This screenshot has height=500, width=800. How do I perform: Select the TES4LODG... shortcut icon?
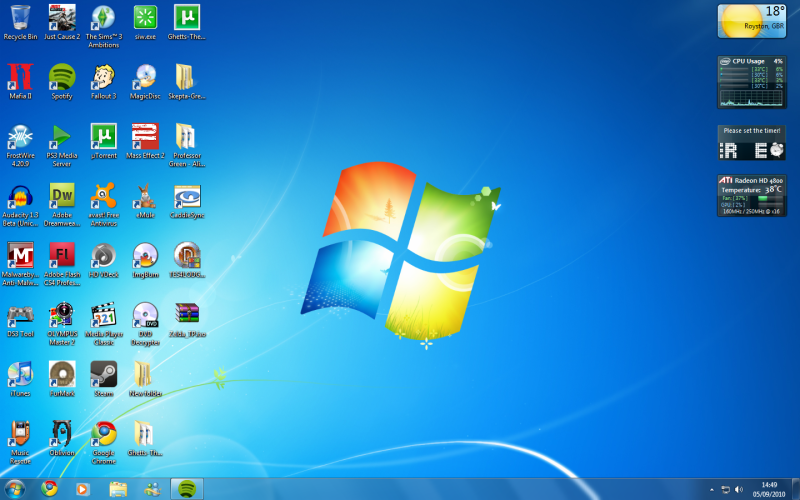coord(187,260)
